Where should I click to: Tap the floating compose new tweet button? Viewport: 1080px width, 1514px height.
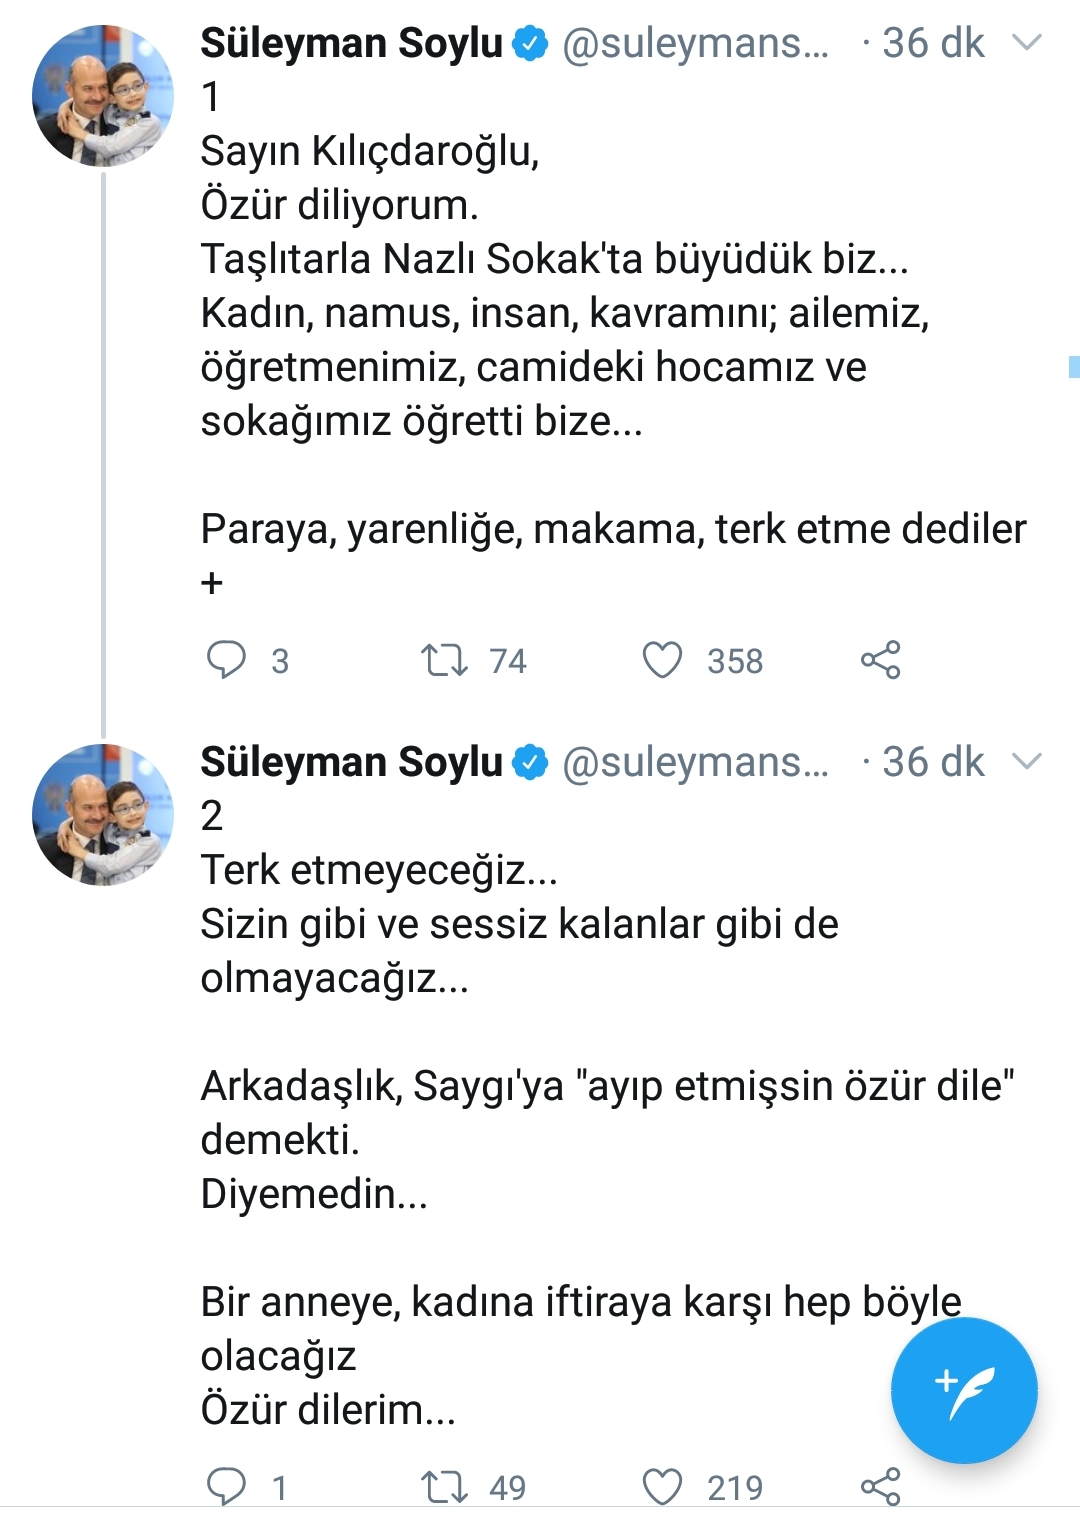(963, 1390)
